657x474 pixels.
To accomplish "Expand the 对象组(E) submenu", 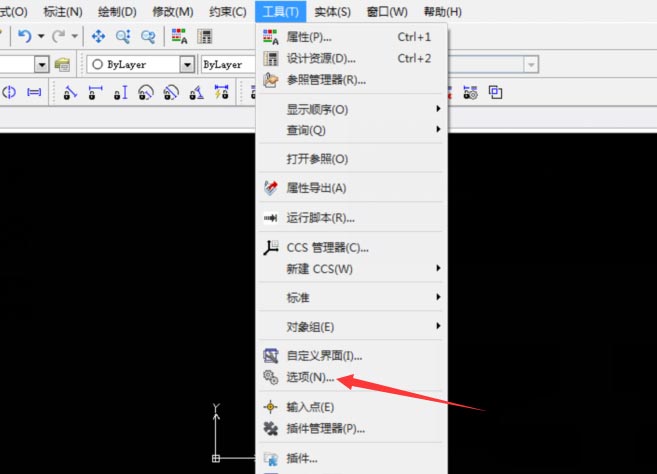I will point(352,326).
